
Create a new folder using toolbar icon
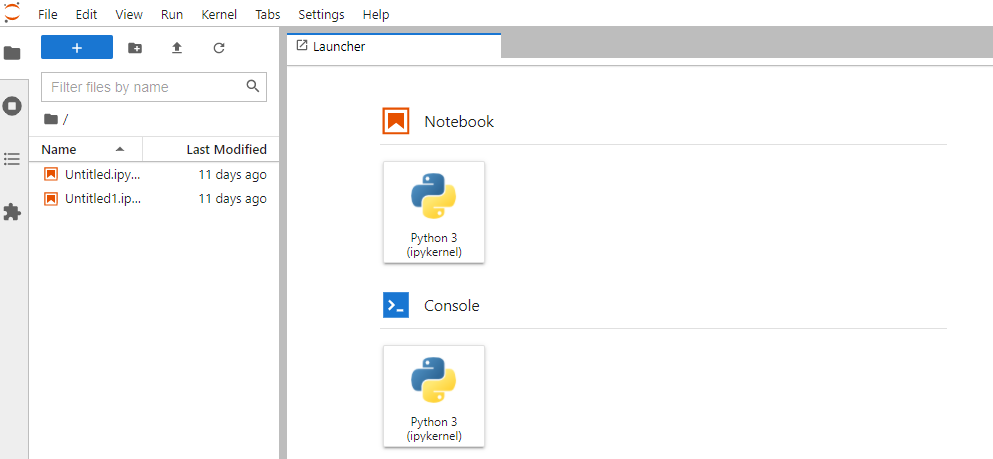pyautogui.click(x=135, y=48)
